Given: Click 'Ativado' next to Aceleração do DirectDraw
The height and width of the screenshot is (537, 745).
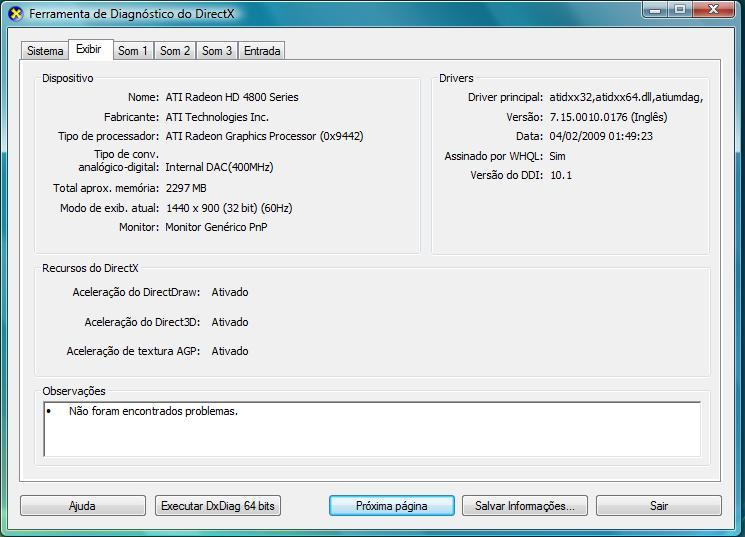Looking at the screenshot, I should (230, 292).
